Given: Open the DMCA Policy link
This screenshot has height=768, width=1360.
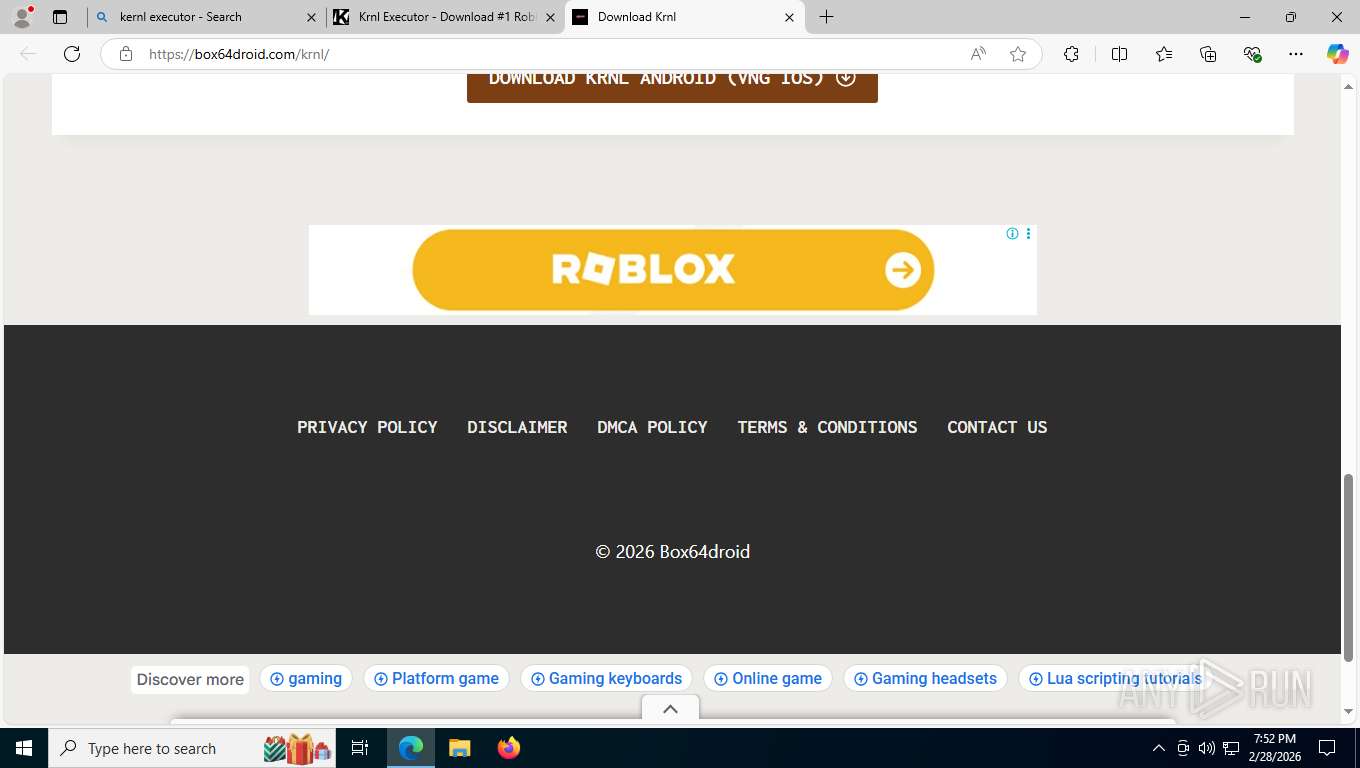Looking at the screenshot, I should pyautogui.click(x=652, y=427).
